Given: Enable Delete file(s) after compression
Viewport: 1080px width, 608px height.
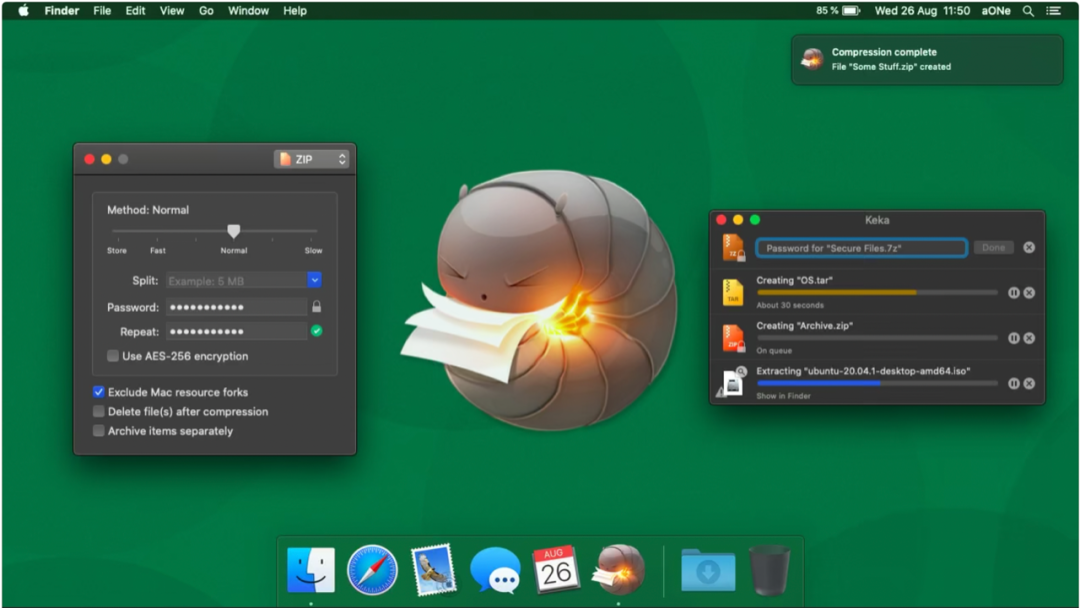Looking at the screenshot, I should coord(98,411).
